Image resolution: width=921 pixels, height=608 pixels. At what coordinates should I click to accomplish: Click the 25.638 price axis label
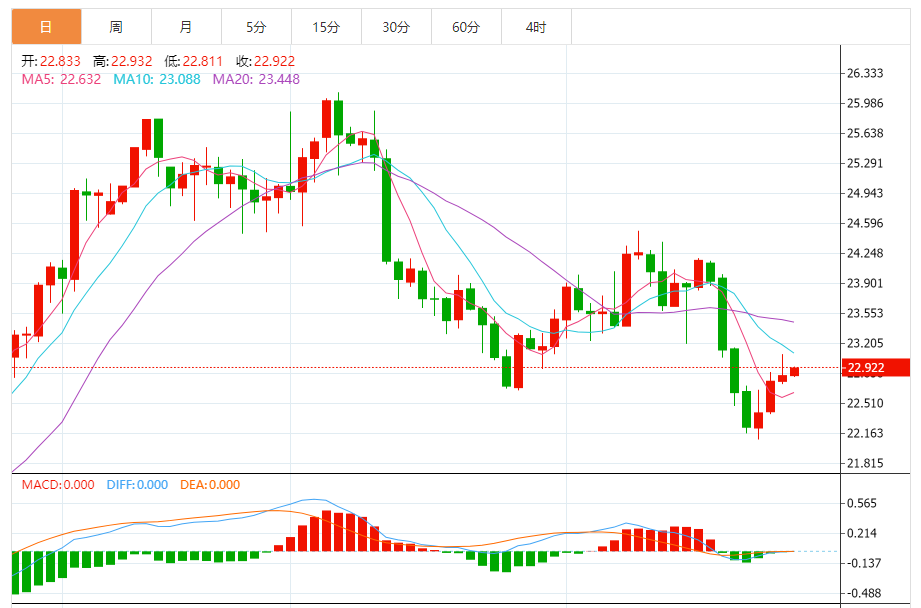coord(865,133)
